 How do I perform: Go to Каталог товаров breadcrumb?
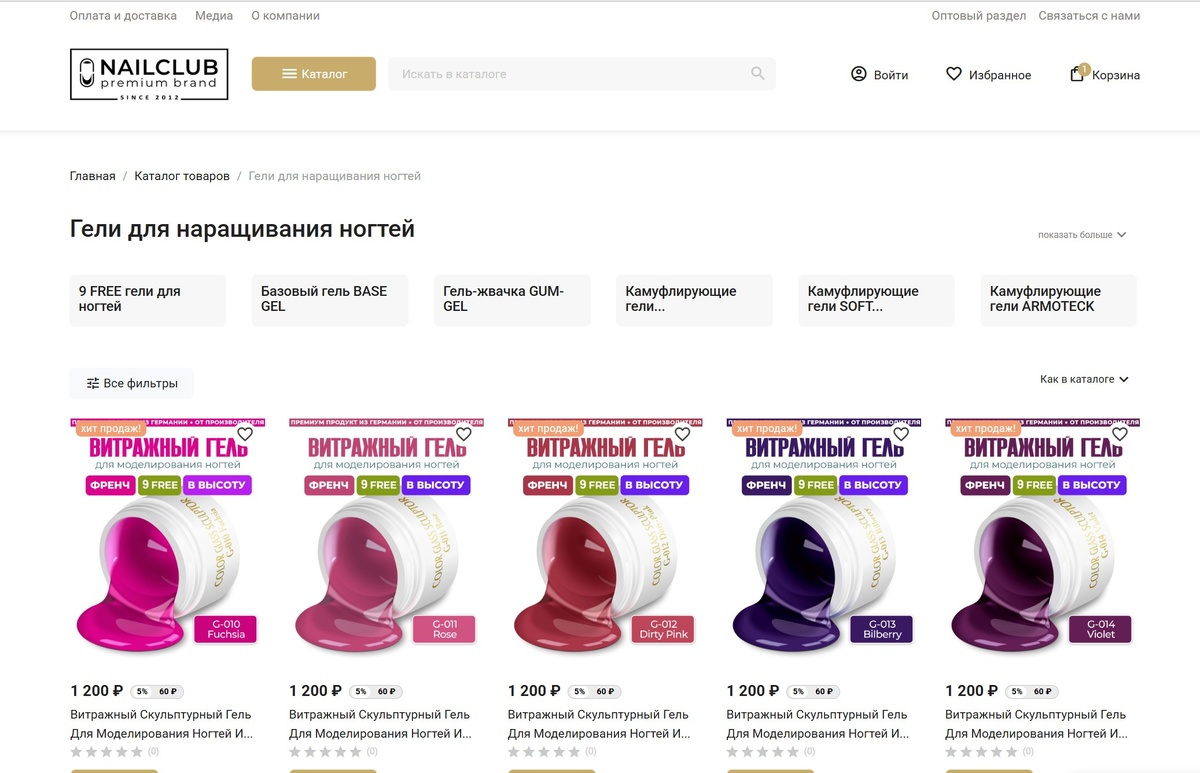(x=182, y=176)
